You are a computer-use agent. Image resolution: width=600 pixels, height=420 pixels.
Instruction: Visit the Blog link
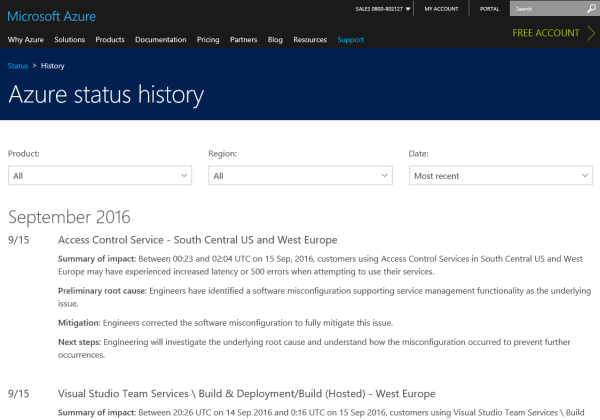275,40
